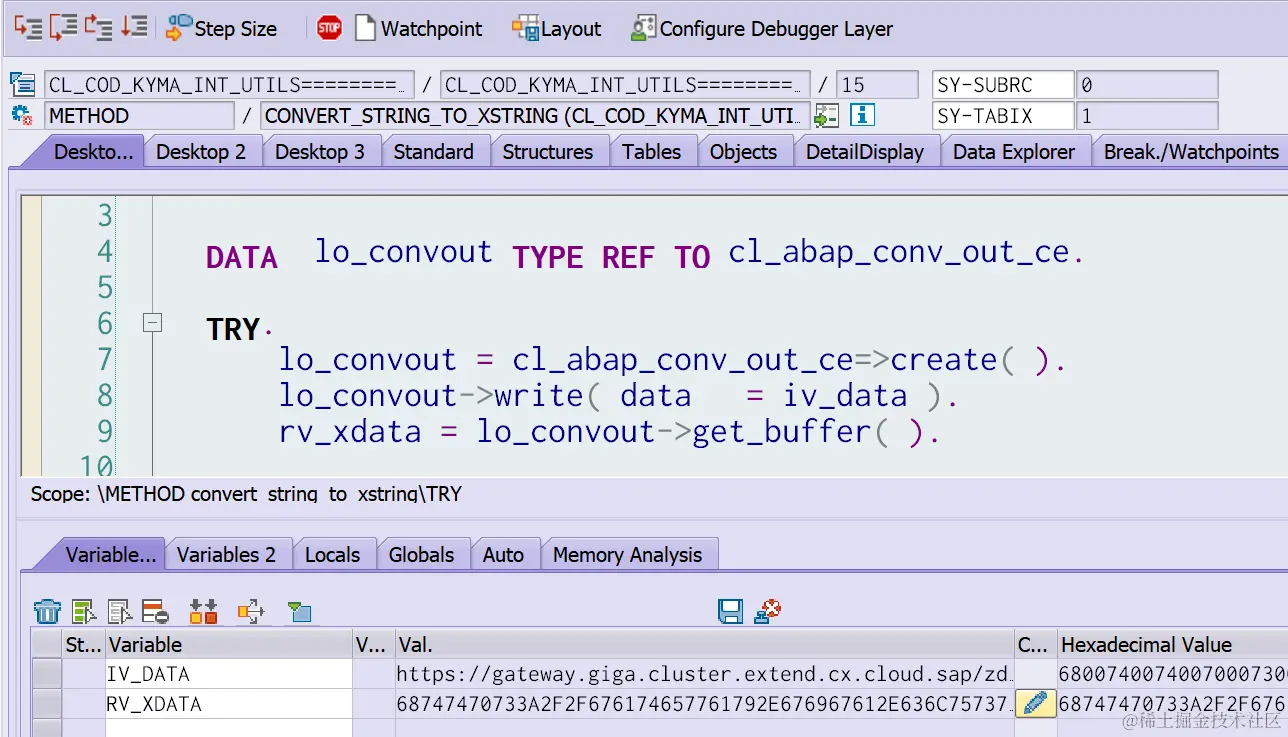1288x737 pixels.
Task: Open the Step Size setting
Action: point(221,28)
